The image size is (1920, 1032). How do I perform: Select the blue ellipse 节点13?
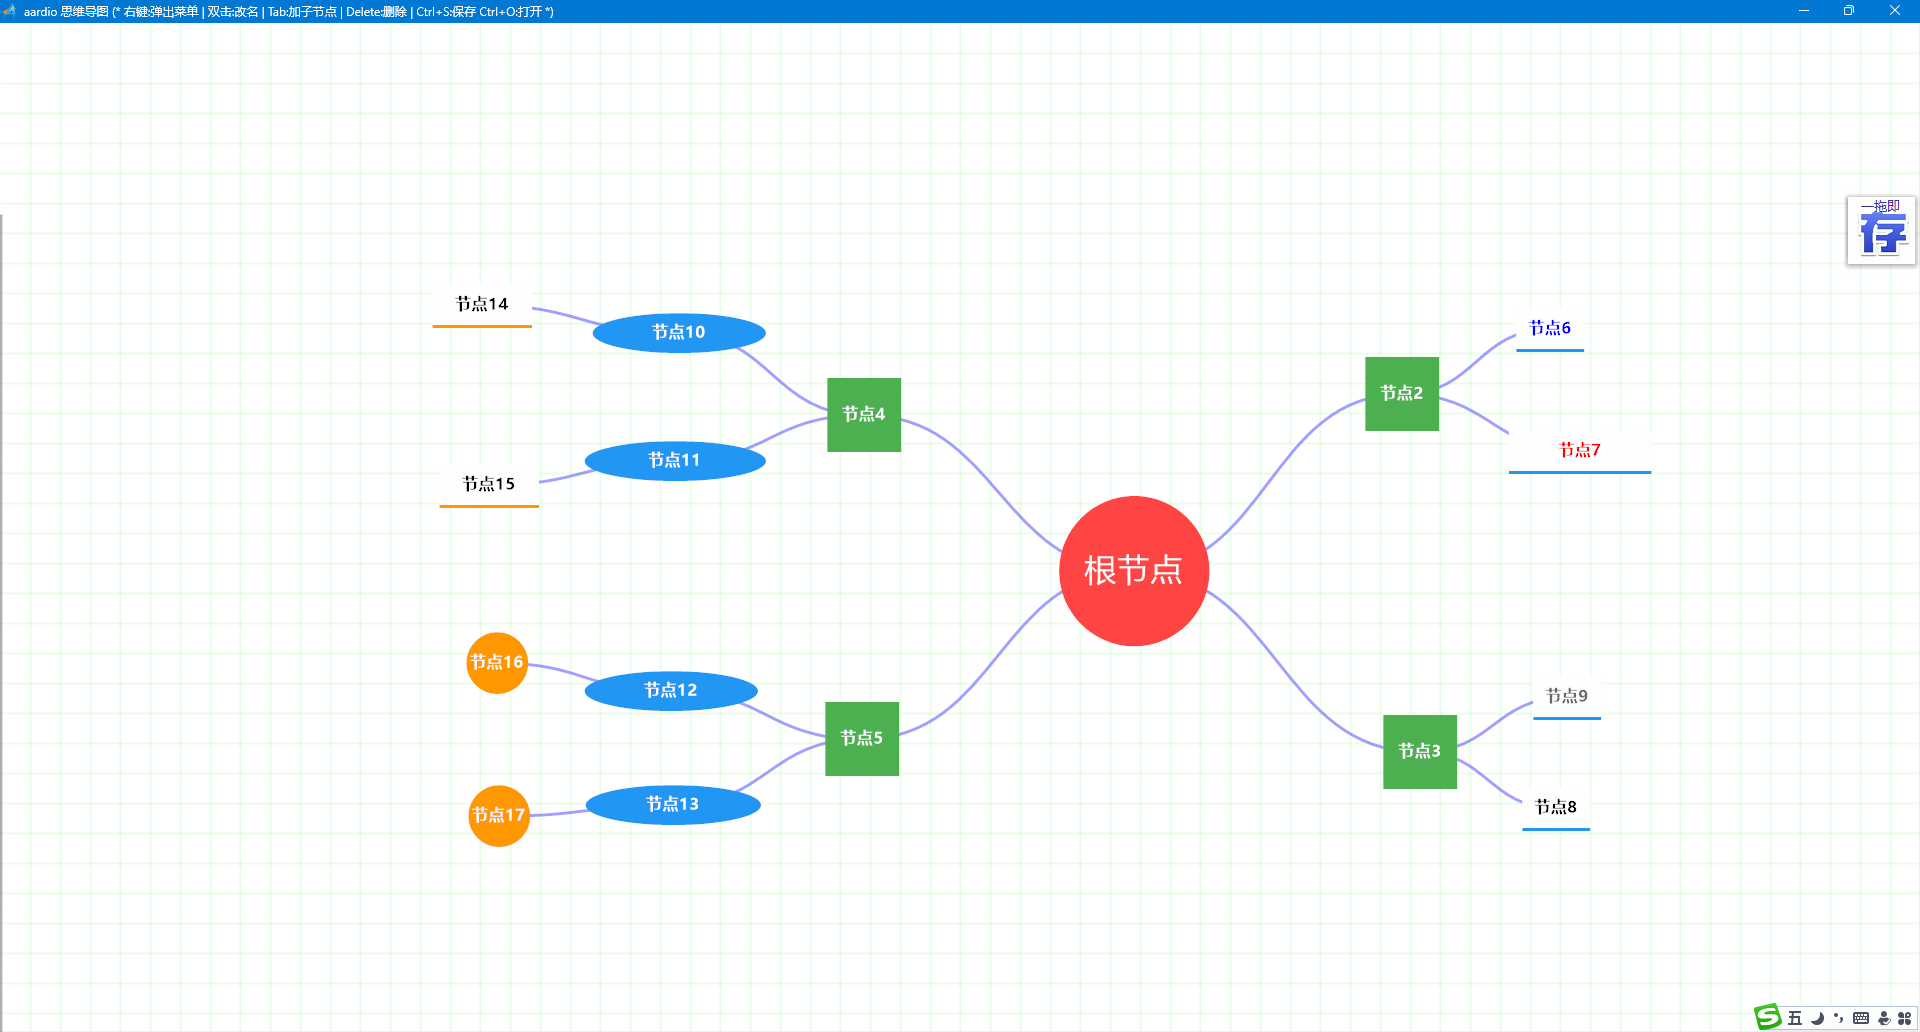tap(673, 805)
